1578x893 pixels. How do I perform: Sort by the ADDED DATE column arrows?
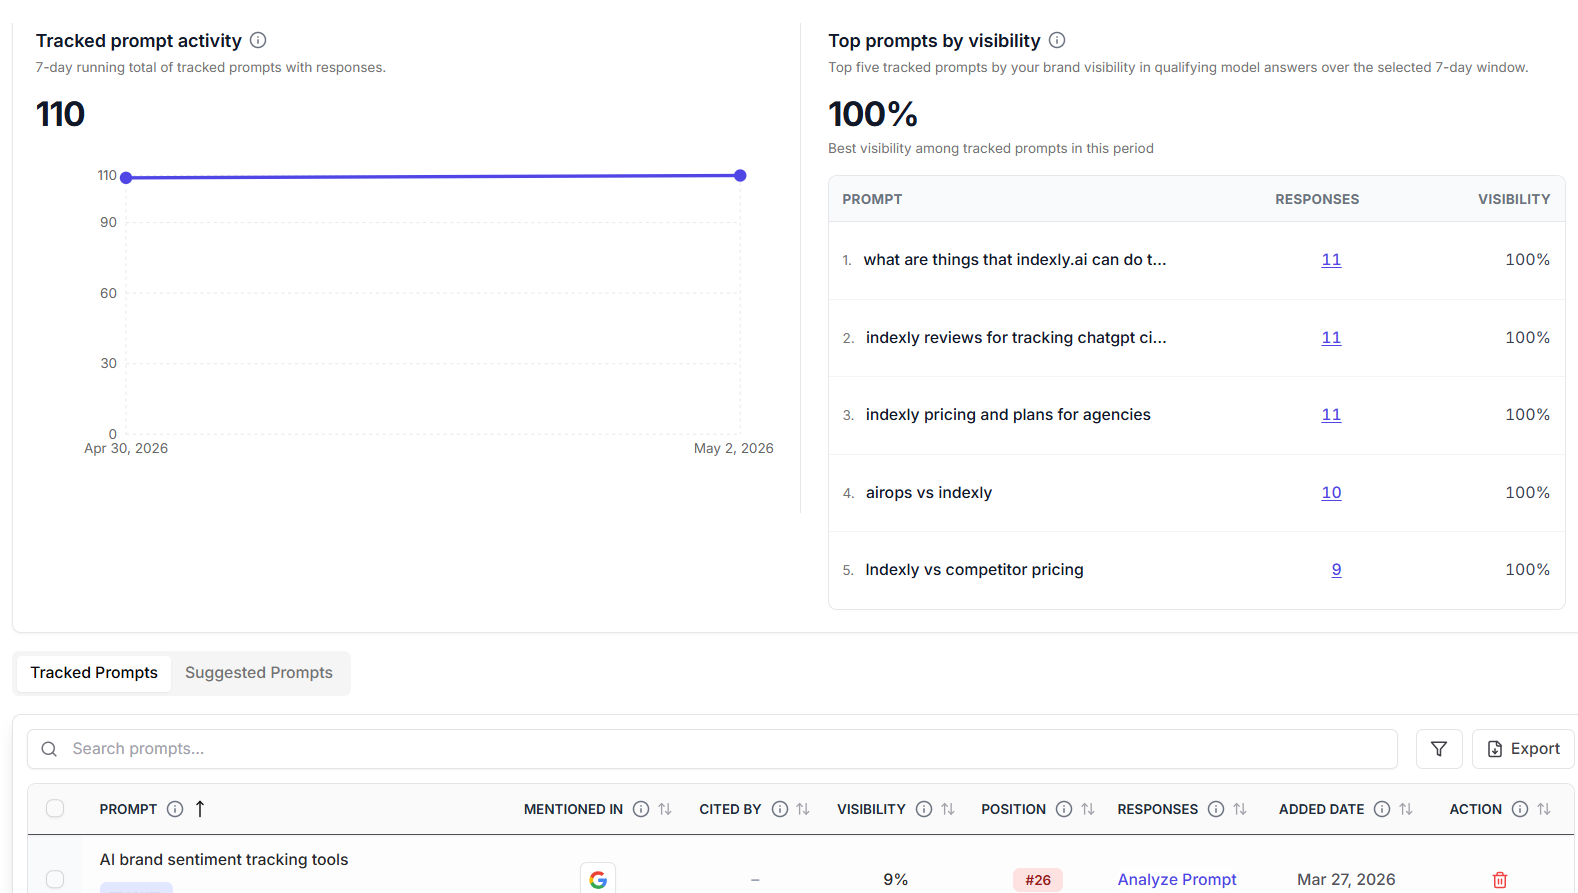(1406, 809)
